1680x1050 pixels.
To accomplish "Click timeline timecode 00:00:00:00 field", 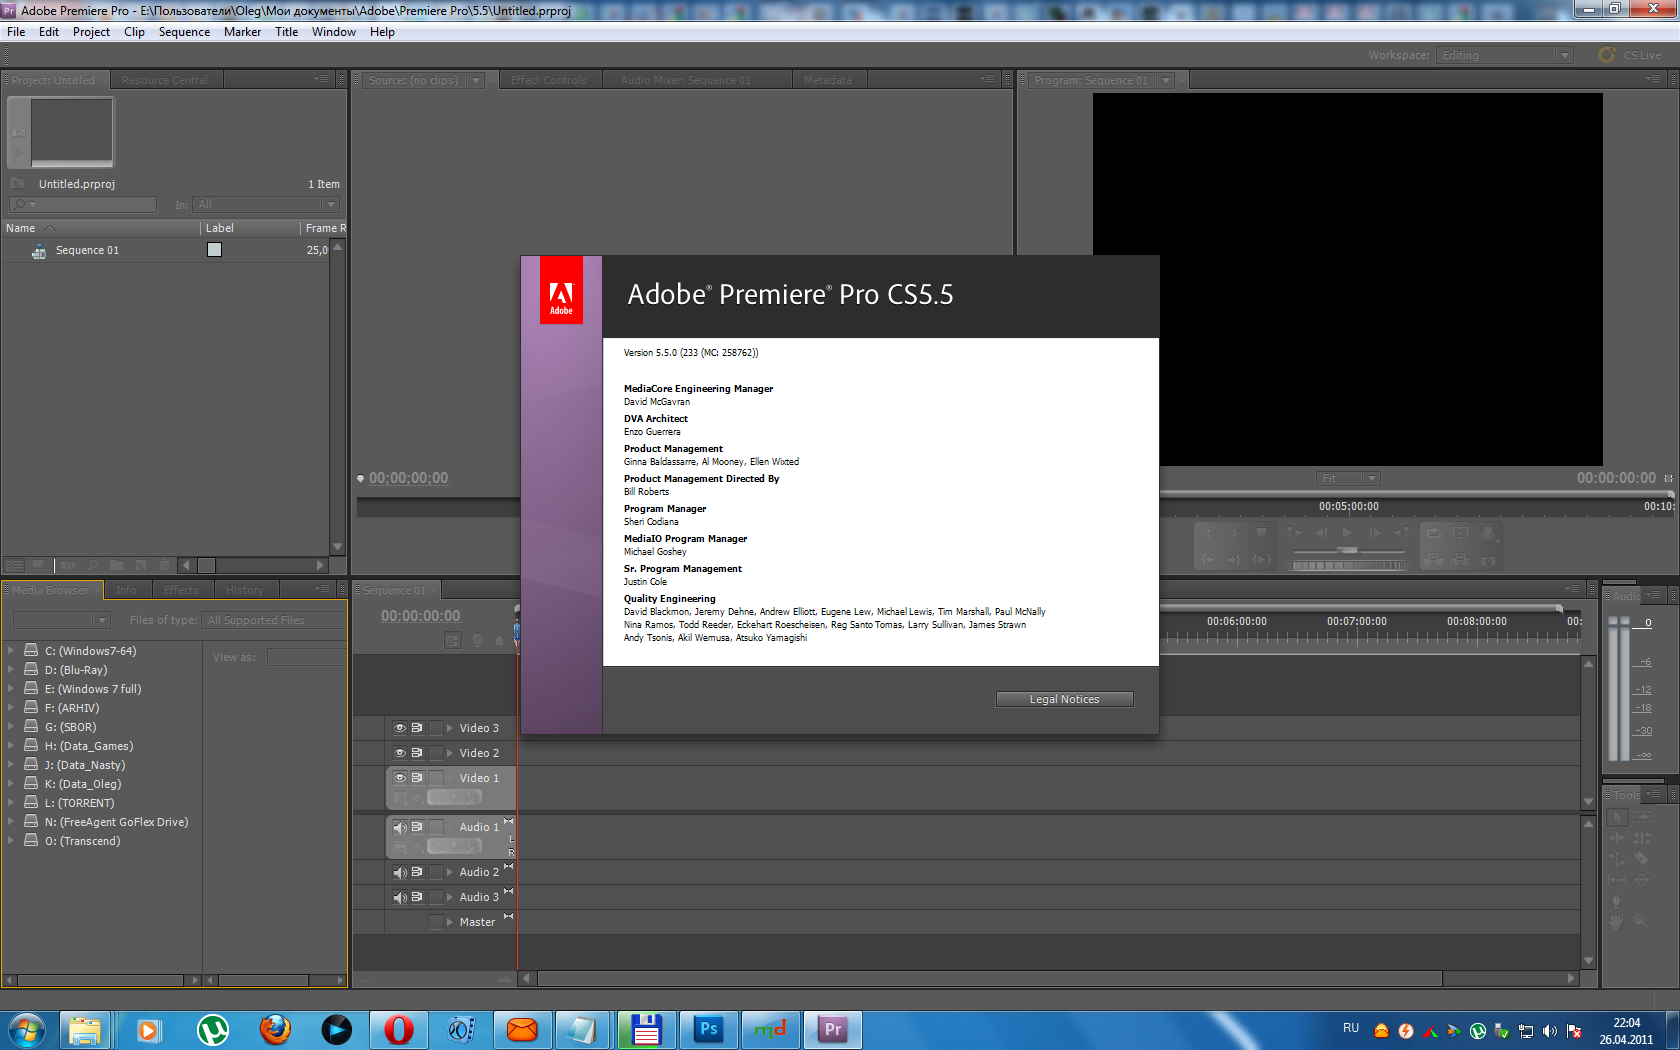I will [x=421, y=616].
